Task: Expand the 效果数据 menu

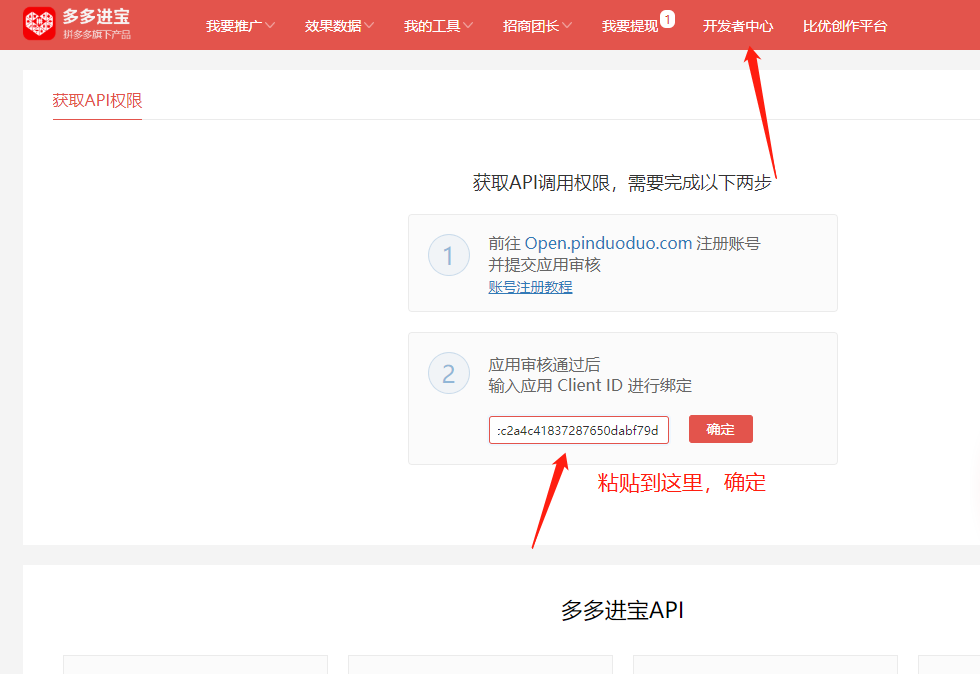Action: tap(339, 26)
